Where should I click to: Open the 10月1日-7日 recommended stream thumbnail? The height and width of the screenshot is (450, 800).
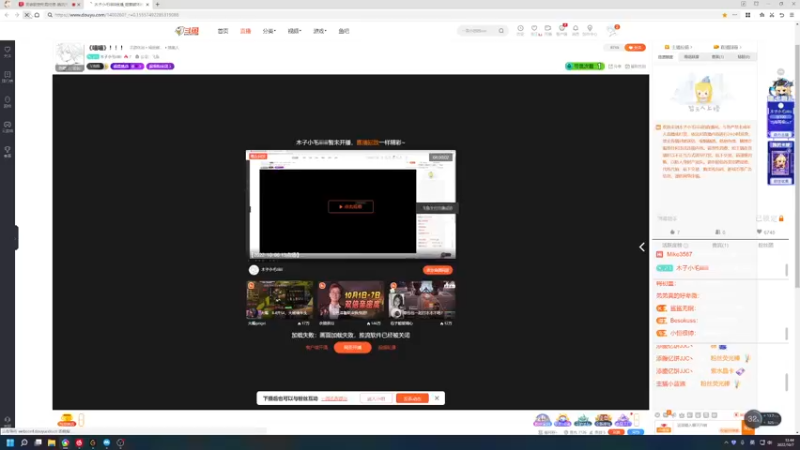[x=351, y=299]
